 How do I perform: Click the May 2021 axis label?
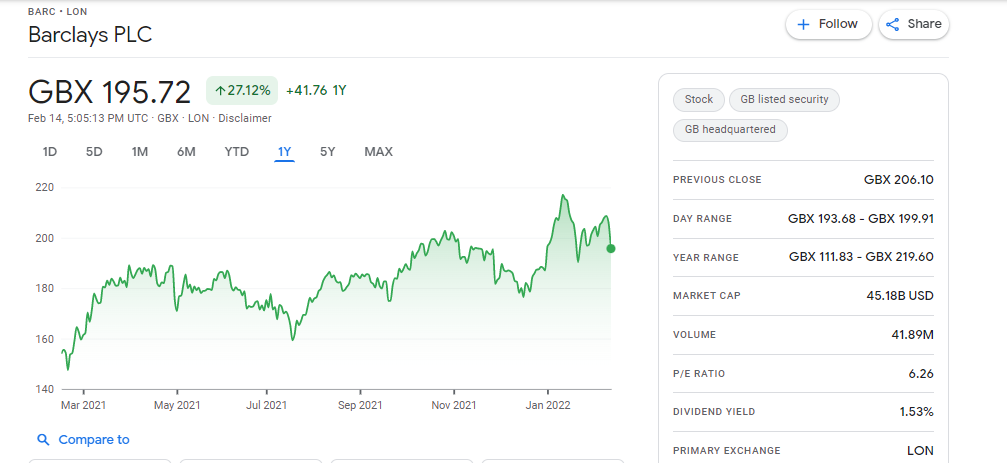pos(177,405)
